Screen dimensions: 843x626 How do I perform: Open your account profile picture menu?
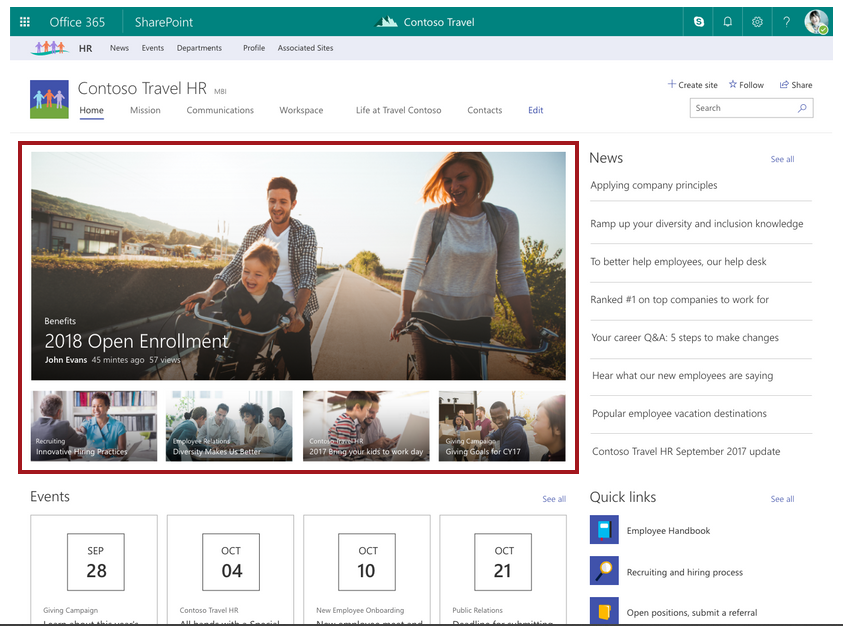816,21
